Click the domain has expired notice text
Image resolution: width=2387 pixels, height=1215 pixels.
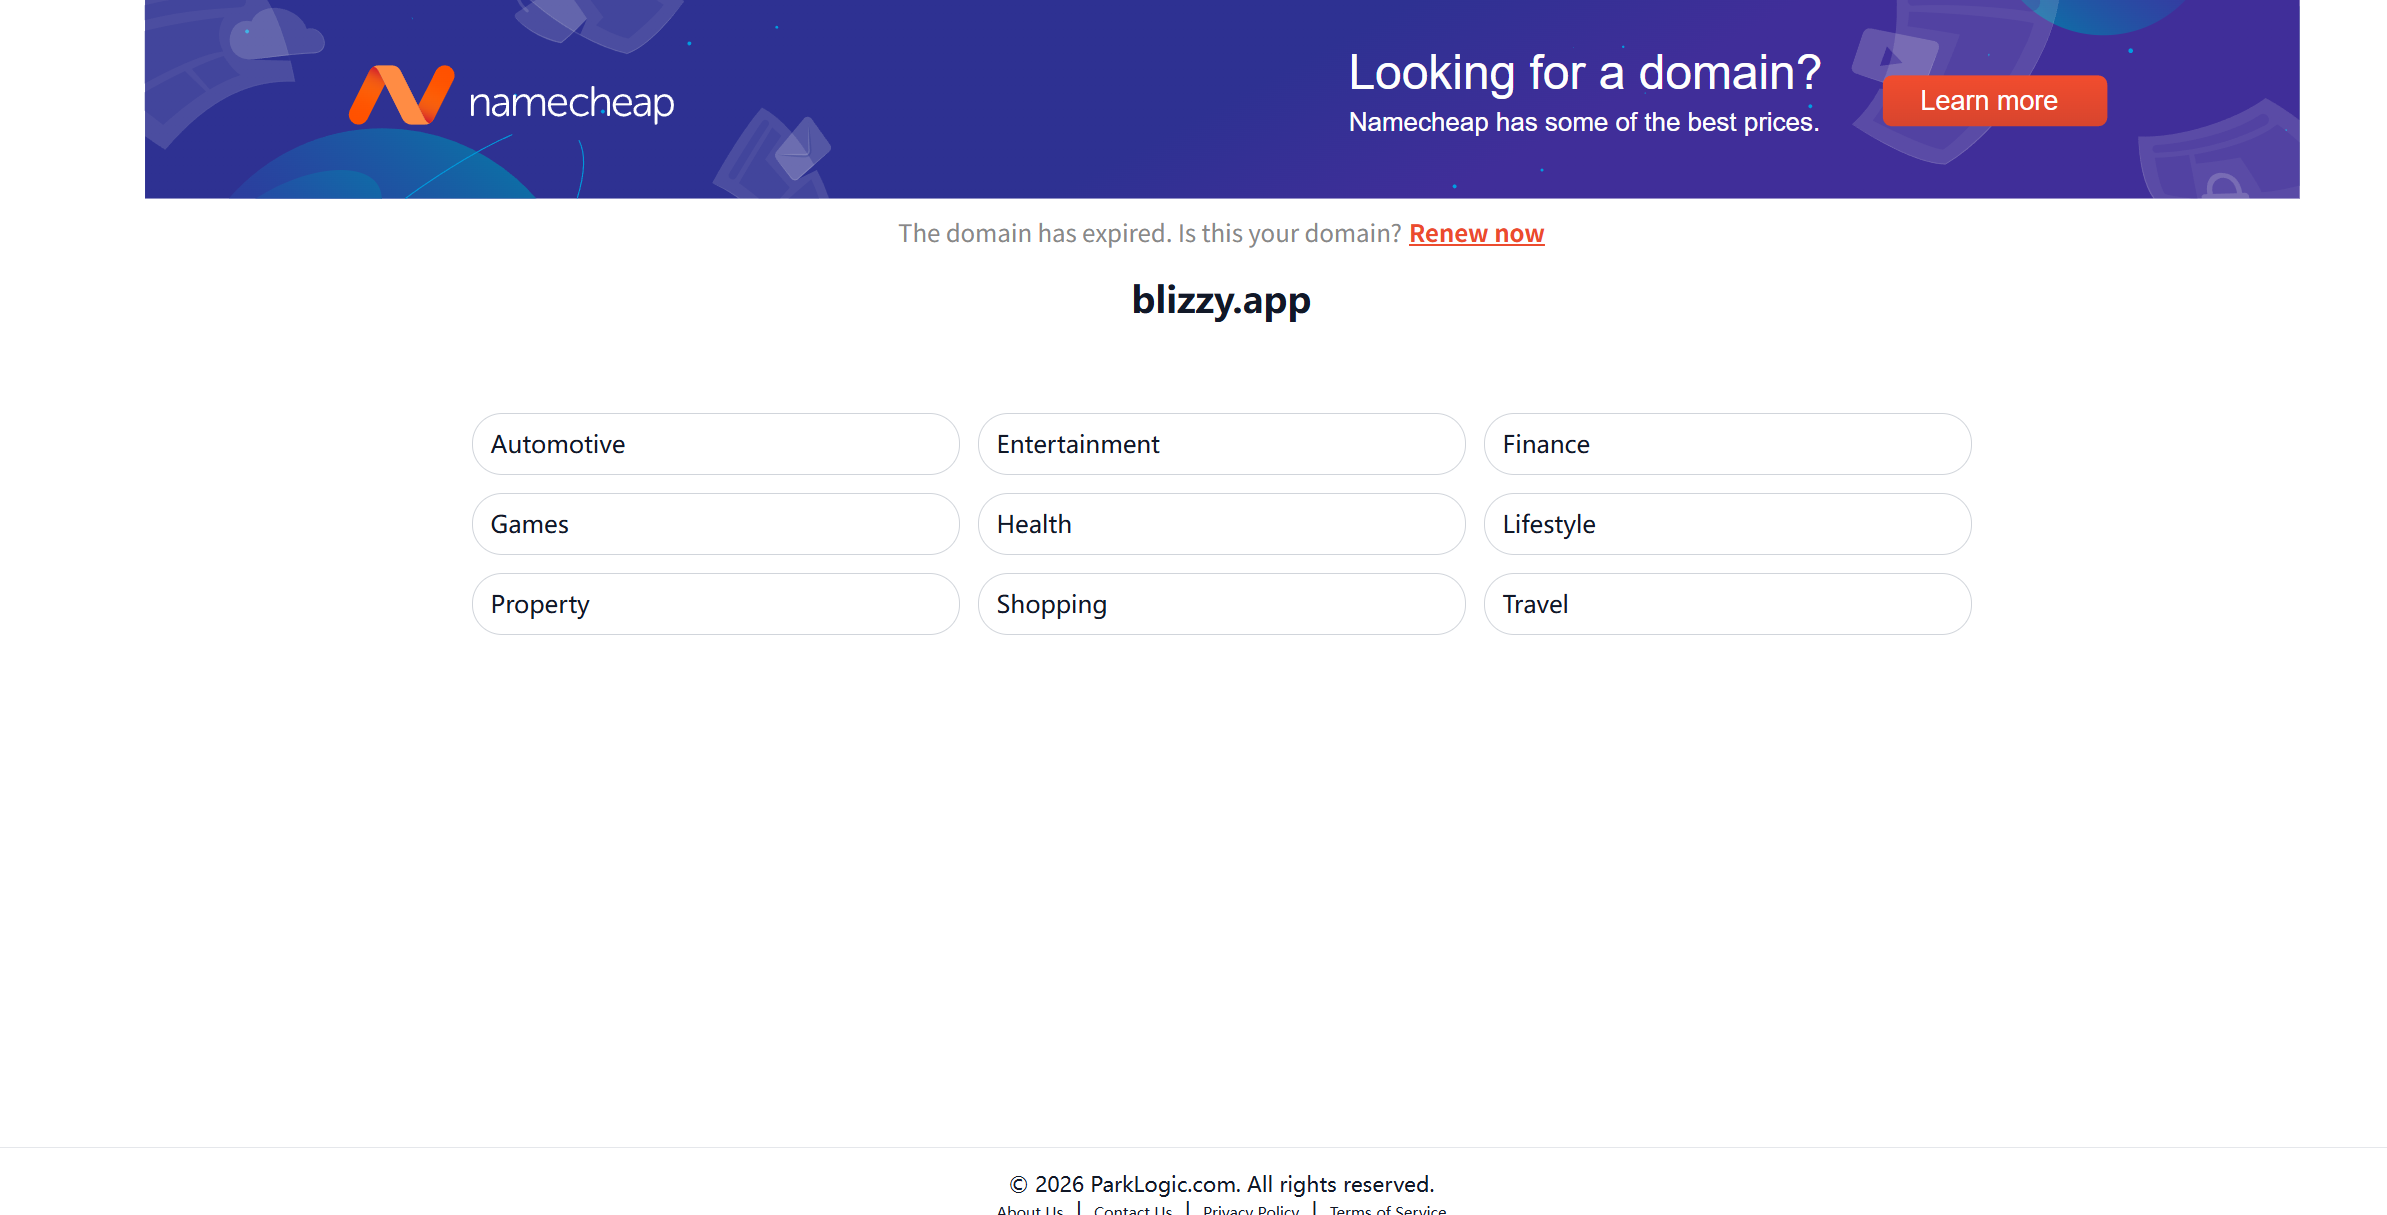pyautogui.click(x=1150, y=233)
